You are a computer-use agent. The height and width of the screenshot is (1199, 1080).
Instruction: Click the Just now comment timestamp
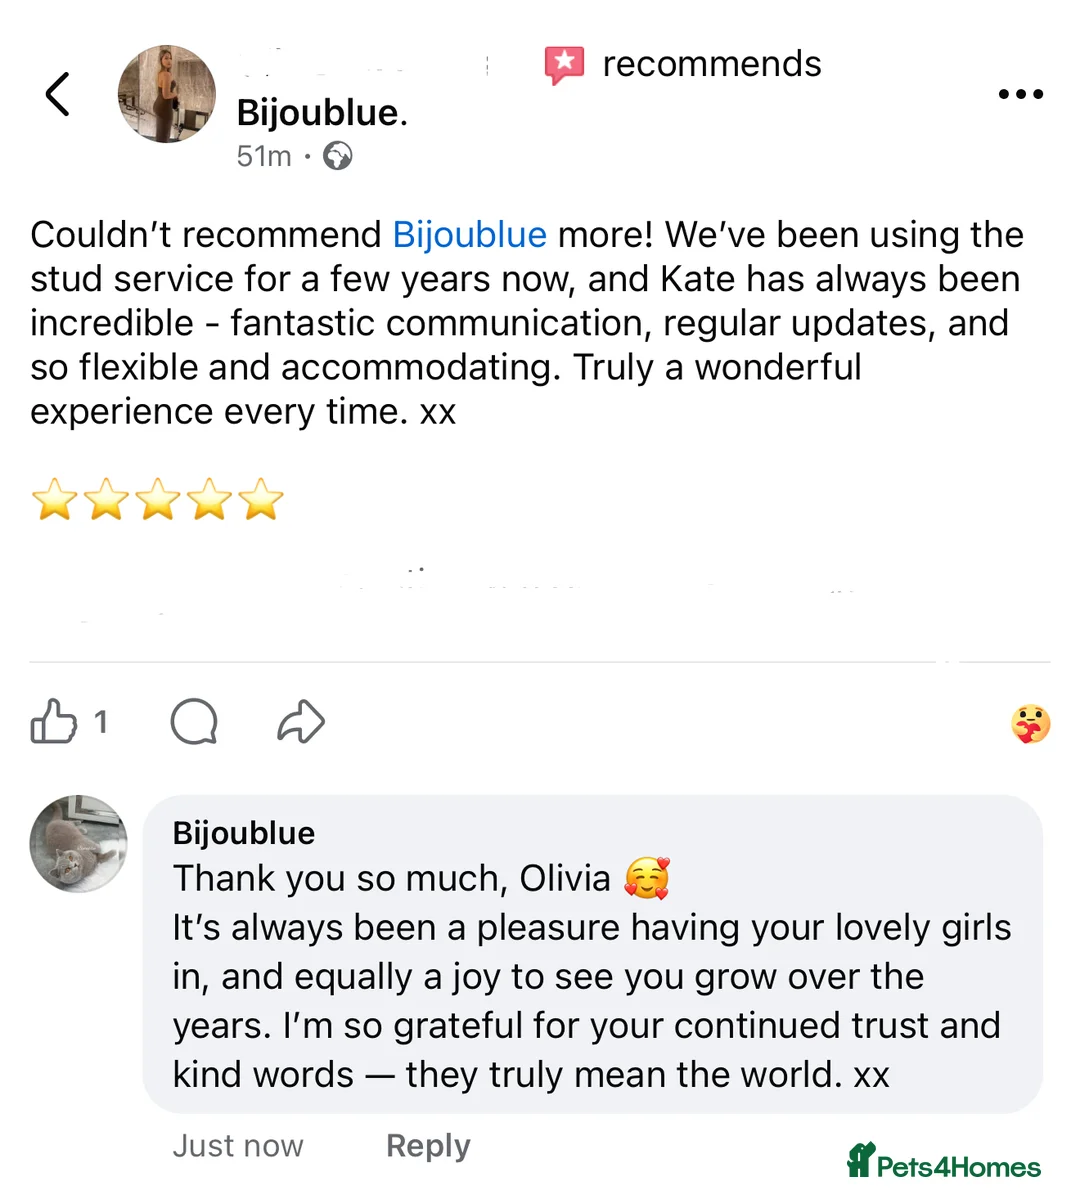tap(238, 1146)
